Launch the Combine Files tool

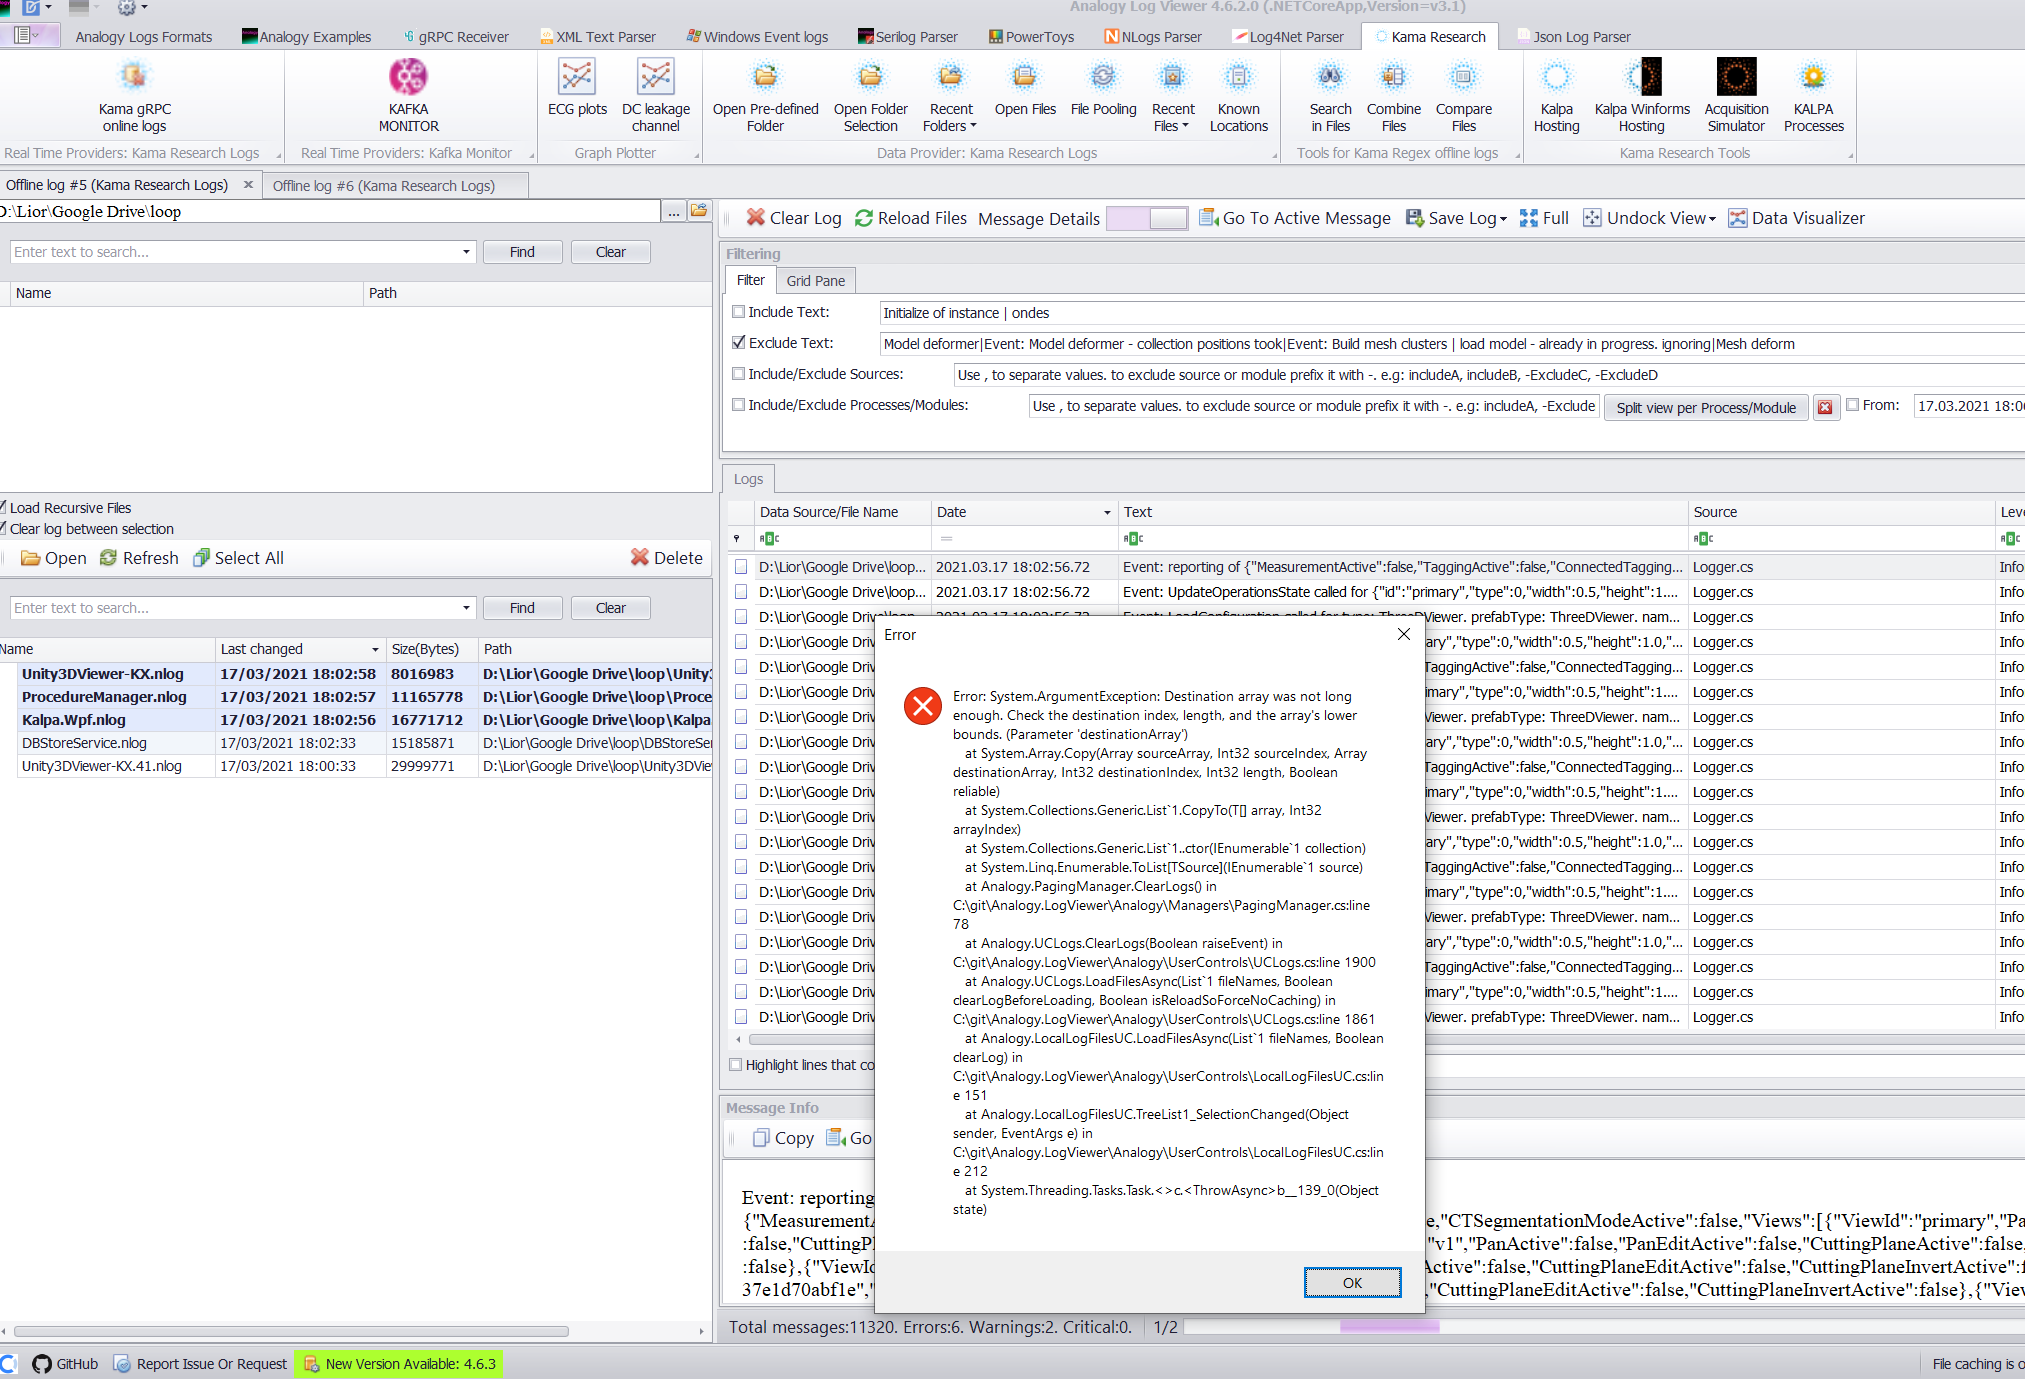1393,97
